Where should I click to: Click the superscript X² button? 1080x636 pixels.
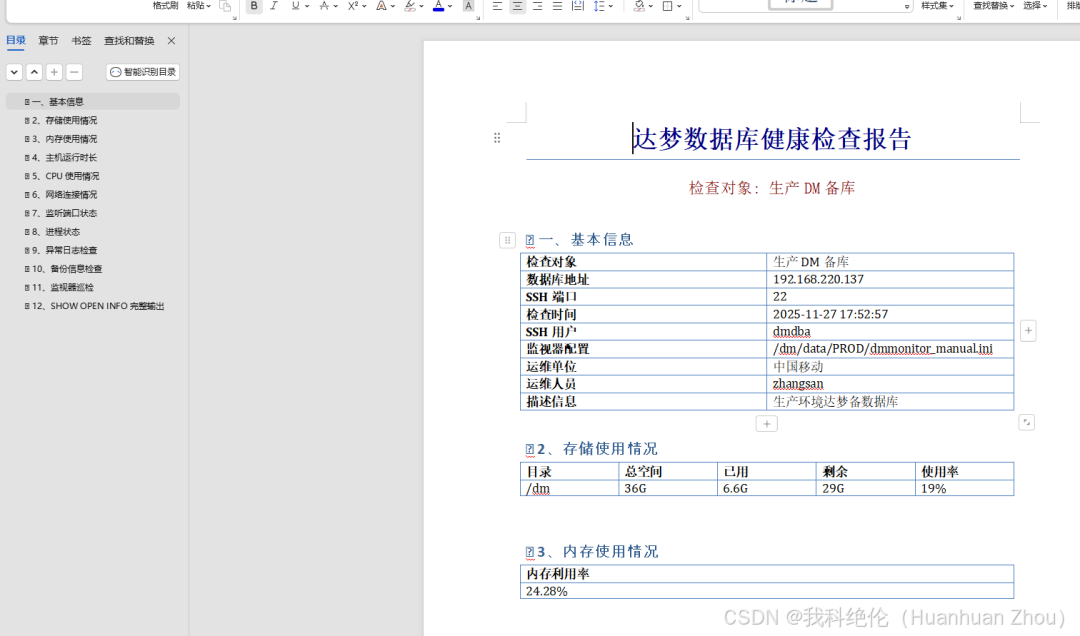pos(353,6)
